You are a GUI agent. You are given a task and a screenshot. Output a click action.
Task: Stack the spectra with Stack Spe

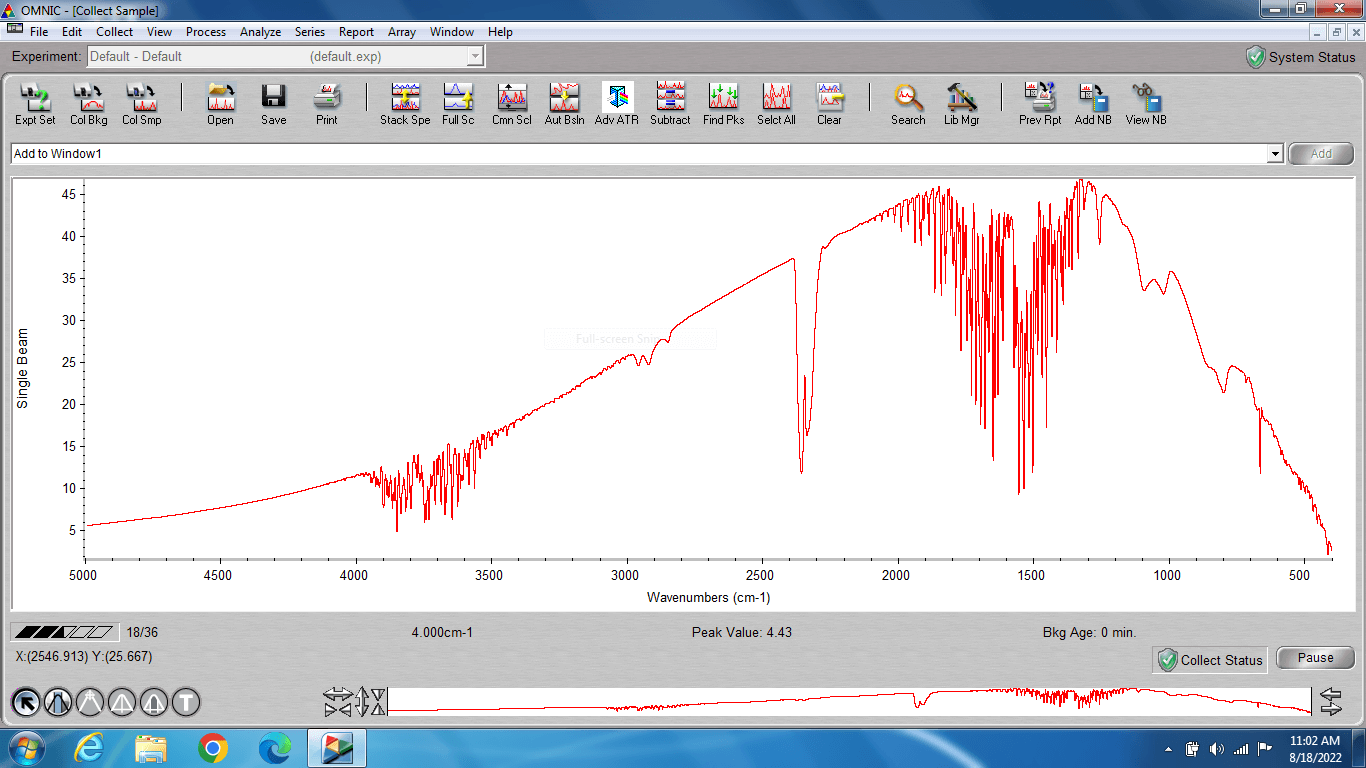405,103
